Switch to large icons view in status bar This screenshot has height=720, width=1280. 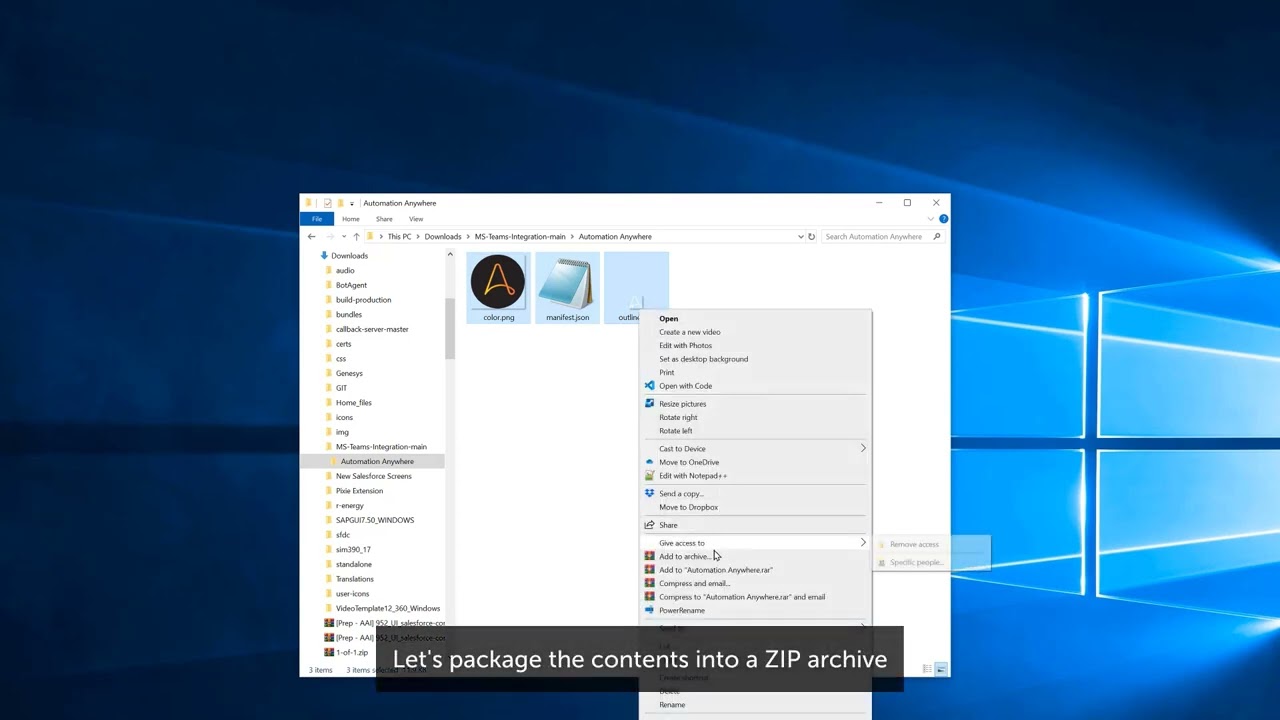pyautogui.click(x=941, y=669)
